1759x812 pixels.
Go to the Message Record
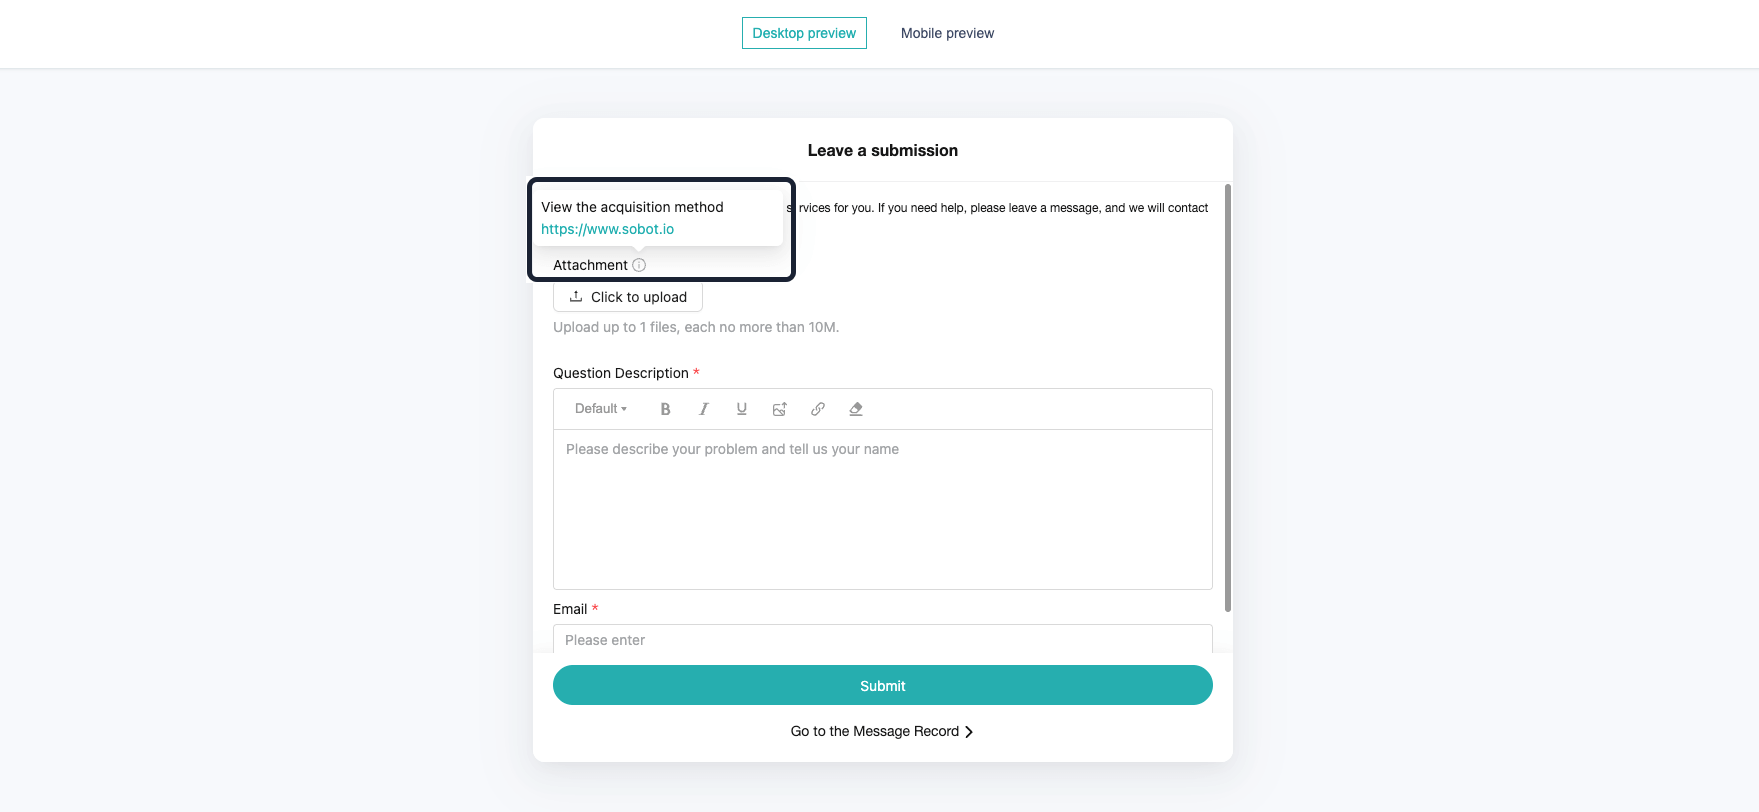point(875,732)
